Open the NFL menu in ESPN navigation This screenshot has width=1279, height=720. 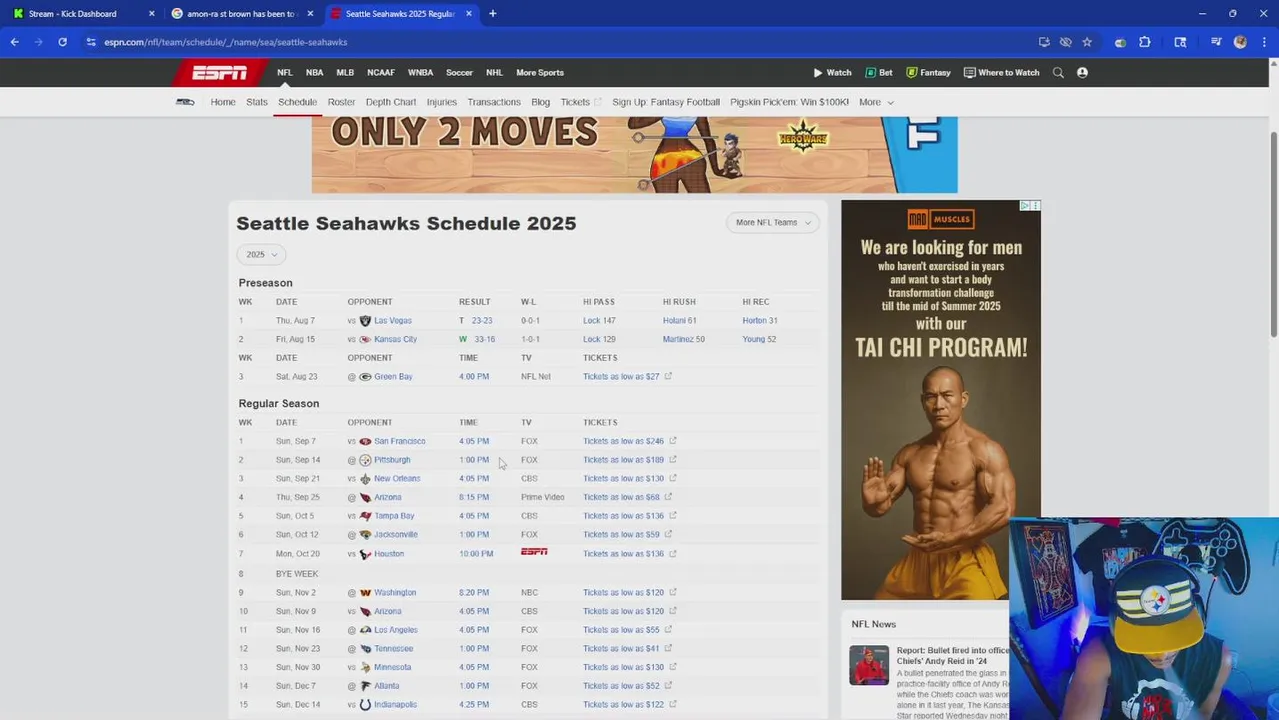285,72
